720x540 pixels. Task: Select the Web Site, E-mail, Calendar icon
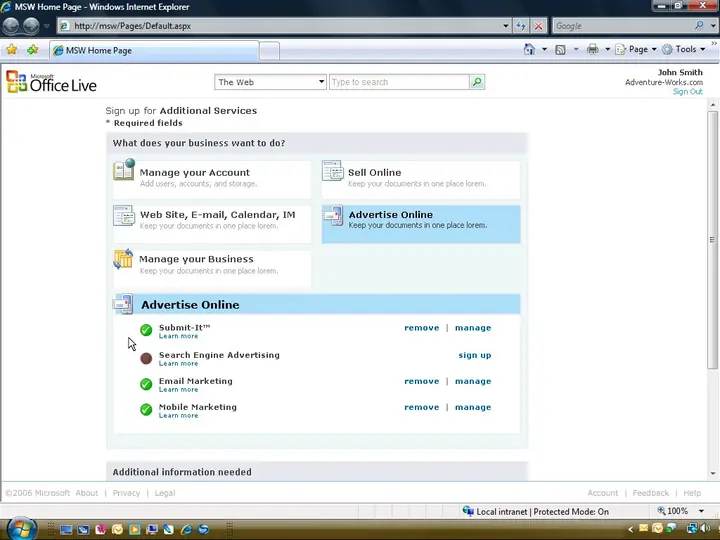point(124,215)
